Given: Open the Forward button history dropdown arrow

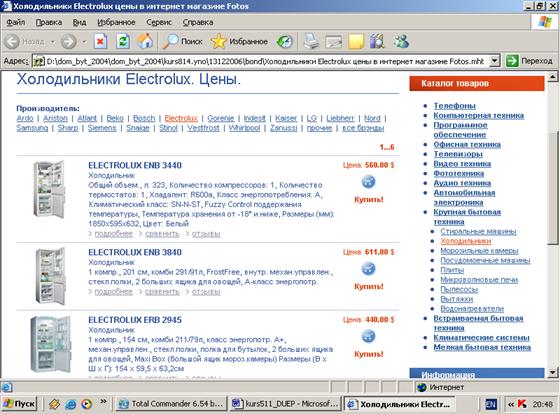Looking at the screenshot, I should 84,42.
